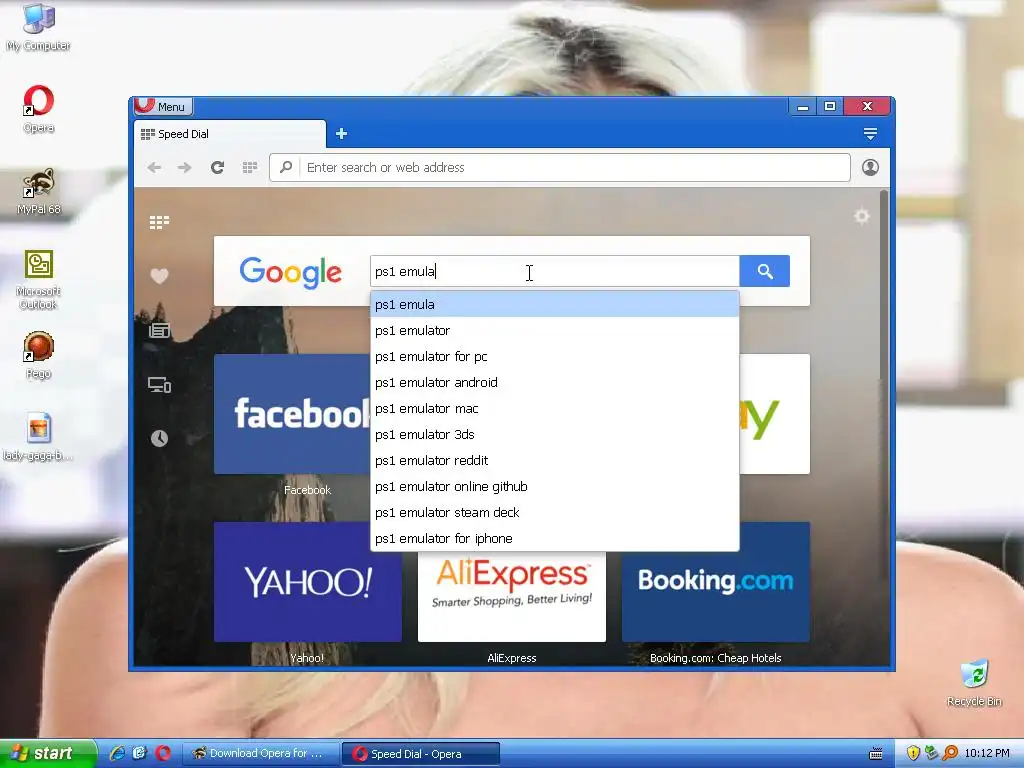The height and width of the screenshot is (768, 1024).
Task: Open the user account icon
Action: pos(870,168)
